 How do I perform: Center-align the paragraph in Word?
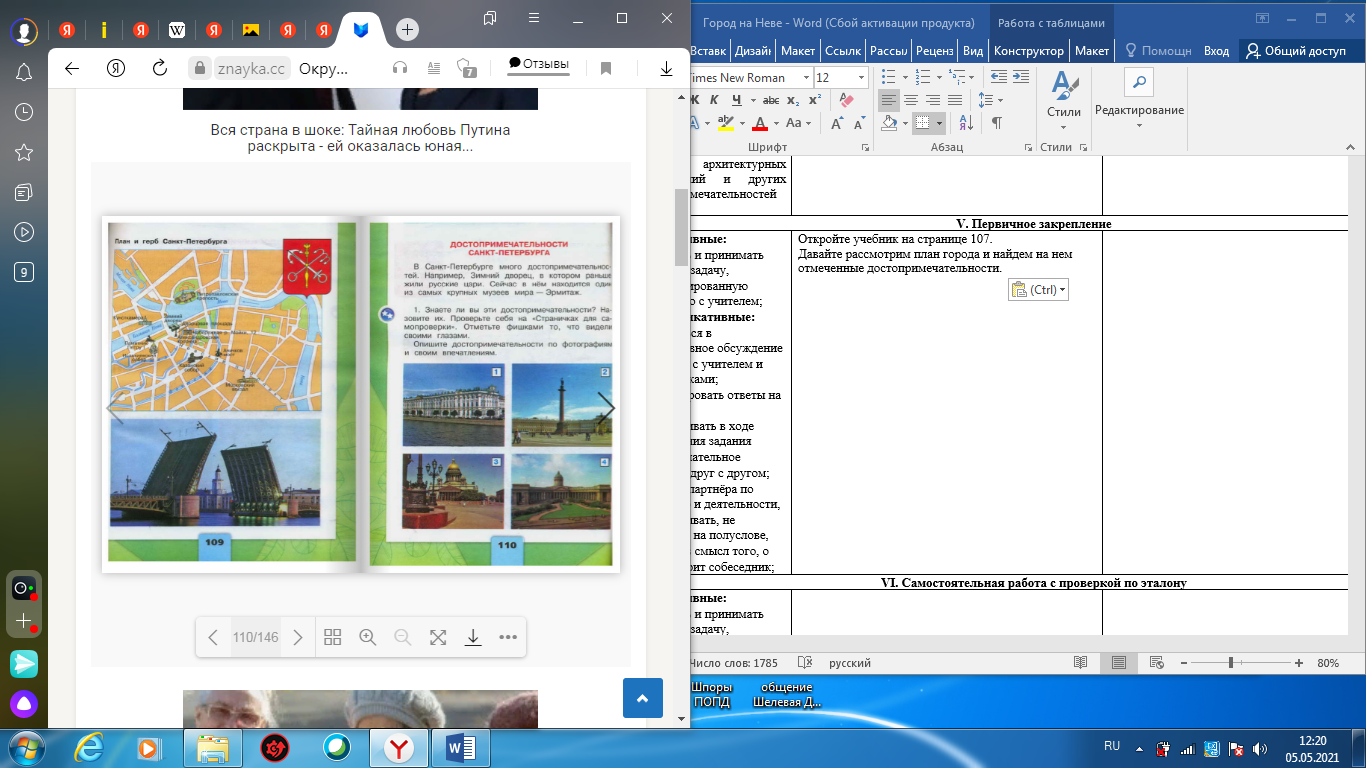click(911, 100)
